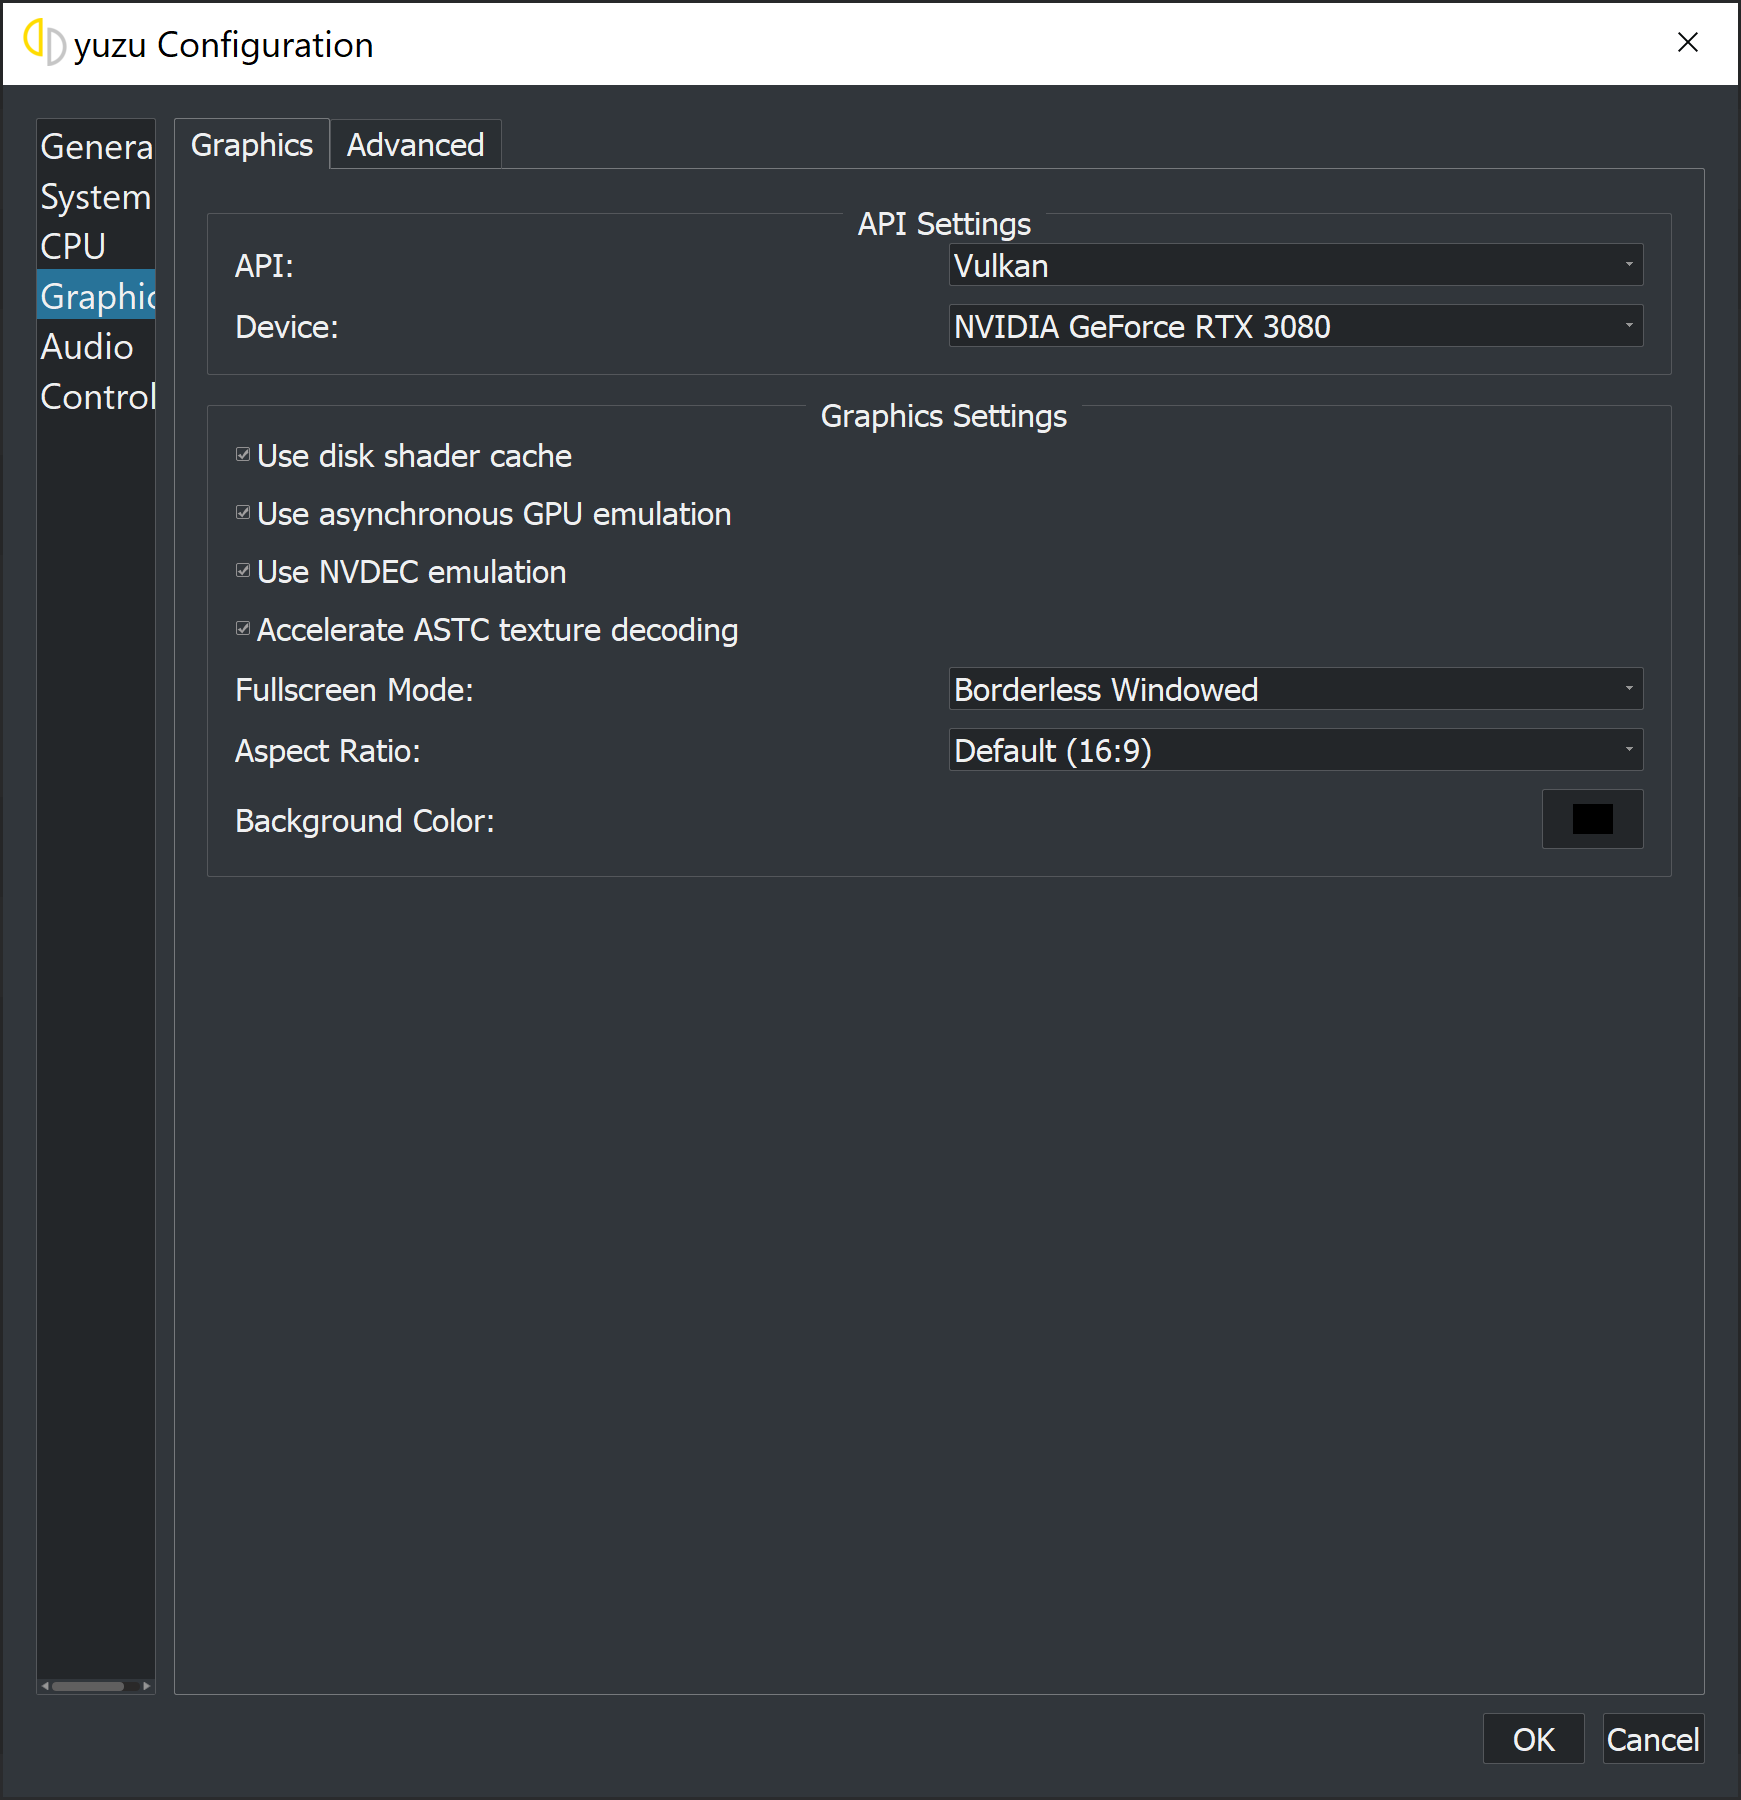
Task: Pick a Background Color using the black swatch
Action: click(x=1592, y=819)
